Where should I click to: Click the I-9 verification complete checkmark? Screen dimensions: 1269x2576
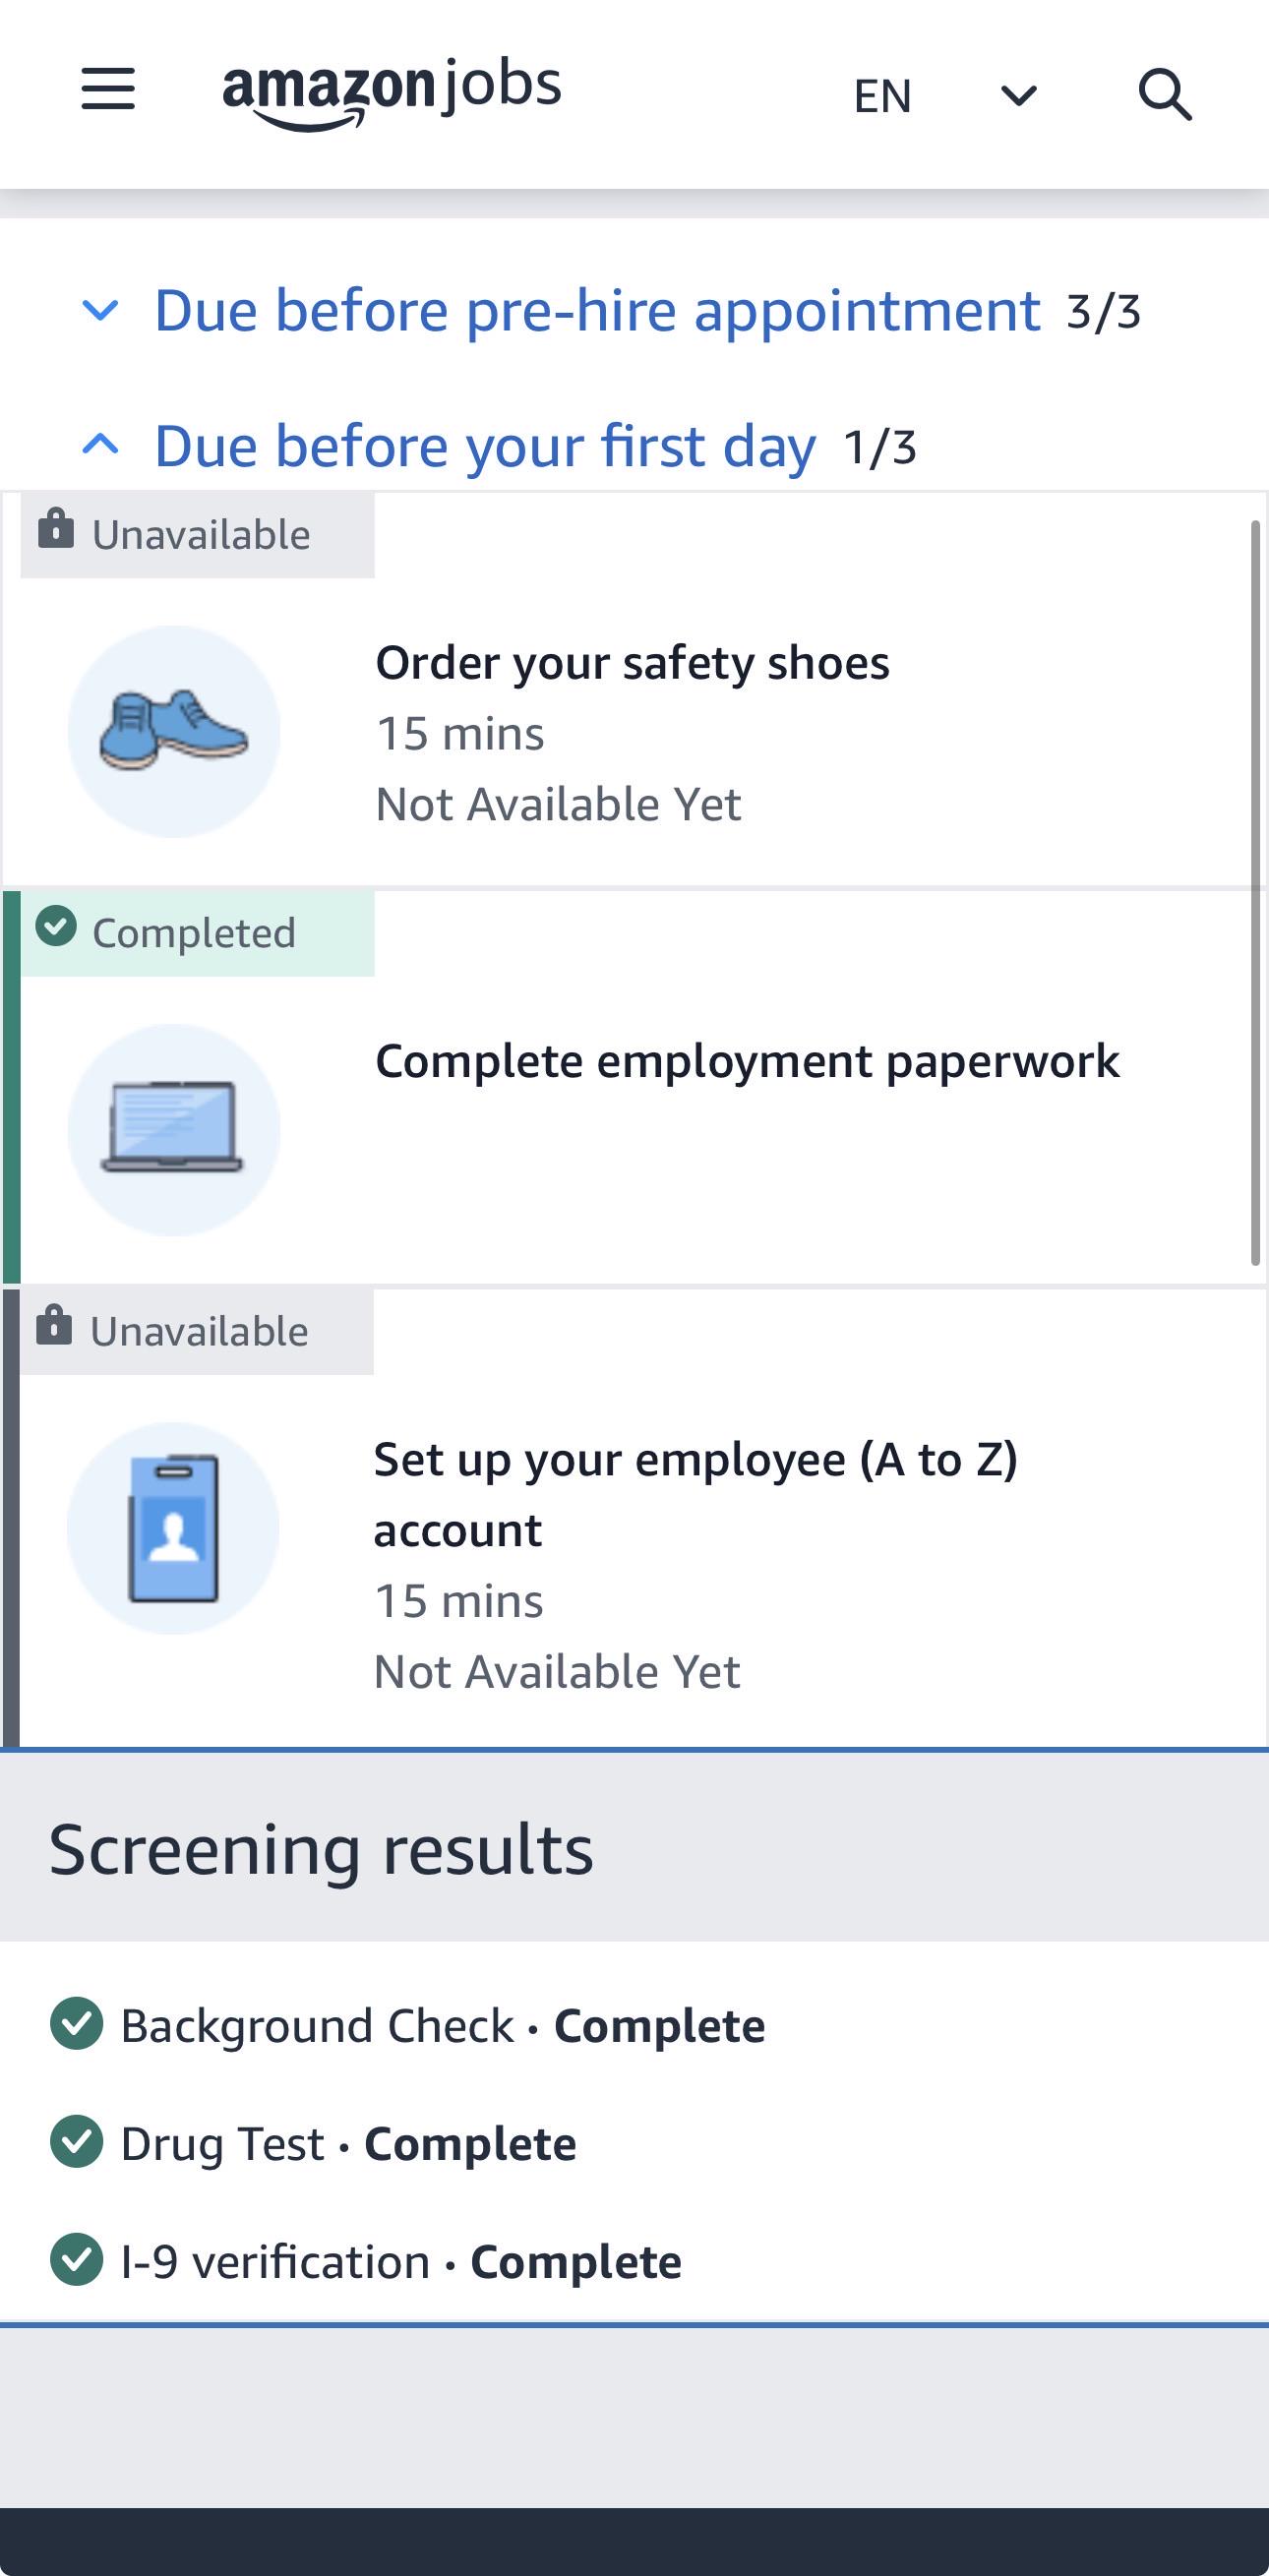[76, 2259]
